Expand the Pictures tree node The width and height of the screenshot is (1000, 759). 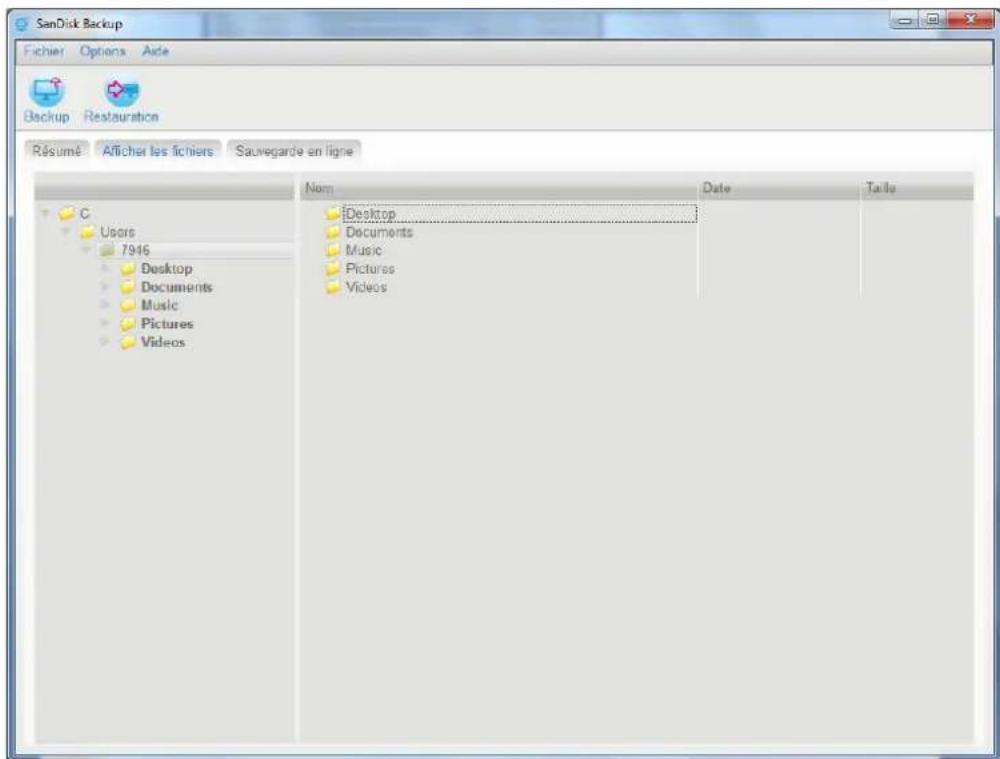coord(105,323)
